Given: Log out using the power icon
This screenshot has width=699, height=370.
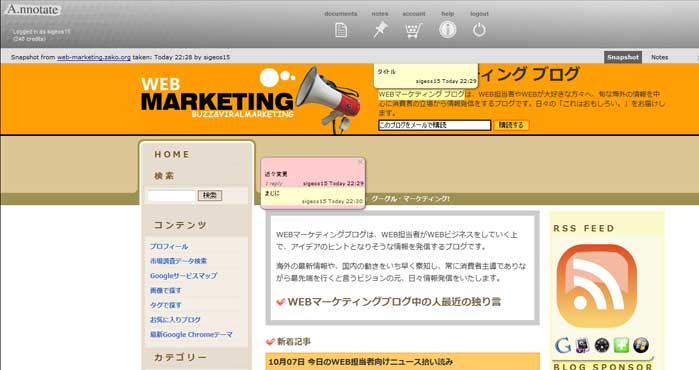Looking at the screenshot, I should point(479,30).
